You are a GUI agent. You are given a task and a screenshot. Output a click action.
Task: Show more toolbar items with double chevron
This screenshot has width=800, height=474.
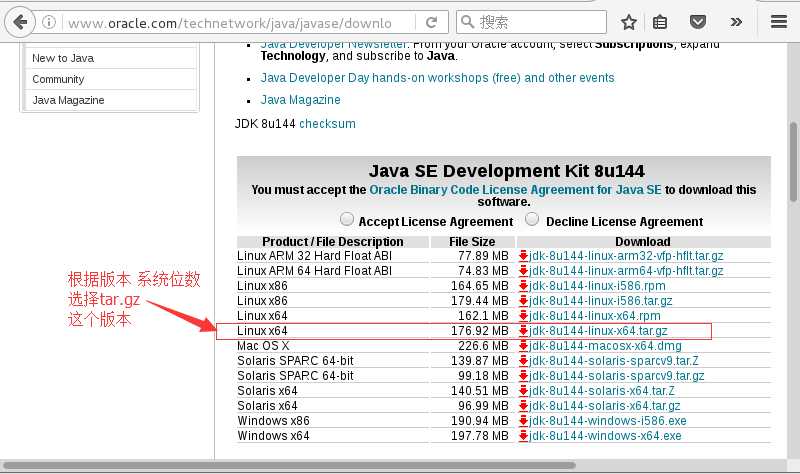pyautogui.click(x=736, y=22)
